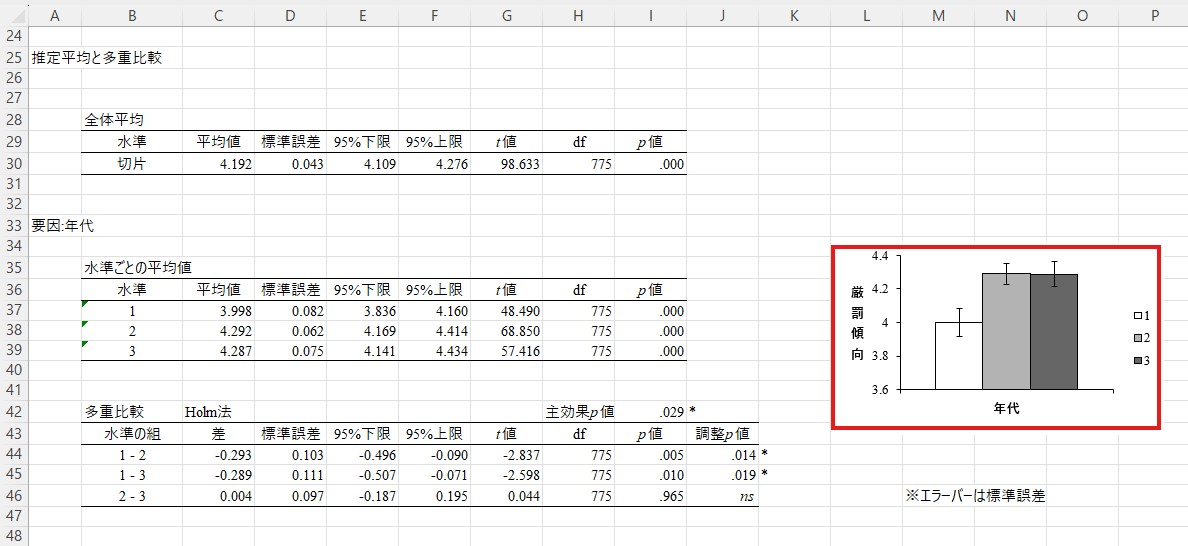
Task: Select column C header
Action: coord(218,13)
